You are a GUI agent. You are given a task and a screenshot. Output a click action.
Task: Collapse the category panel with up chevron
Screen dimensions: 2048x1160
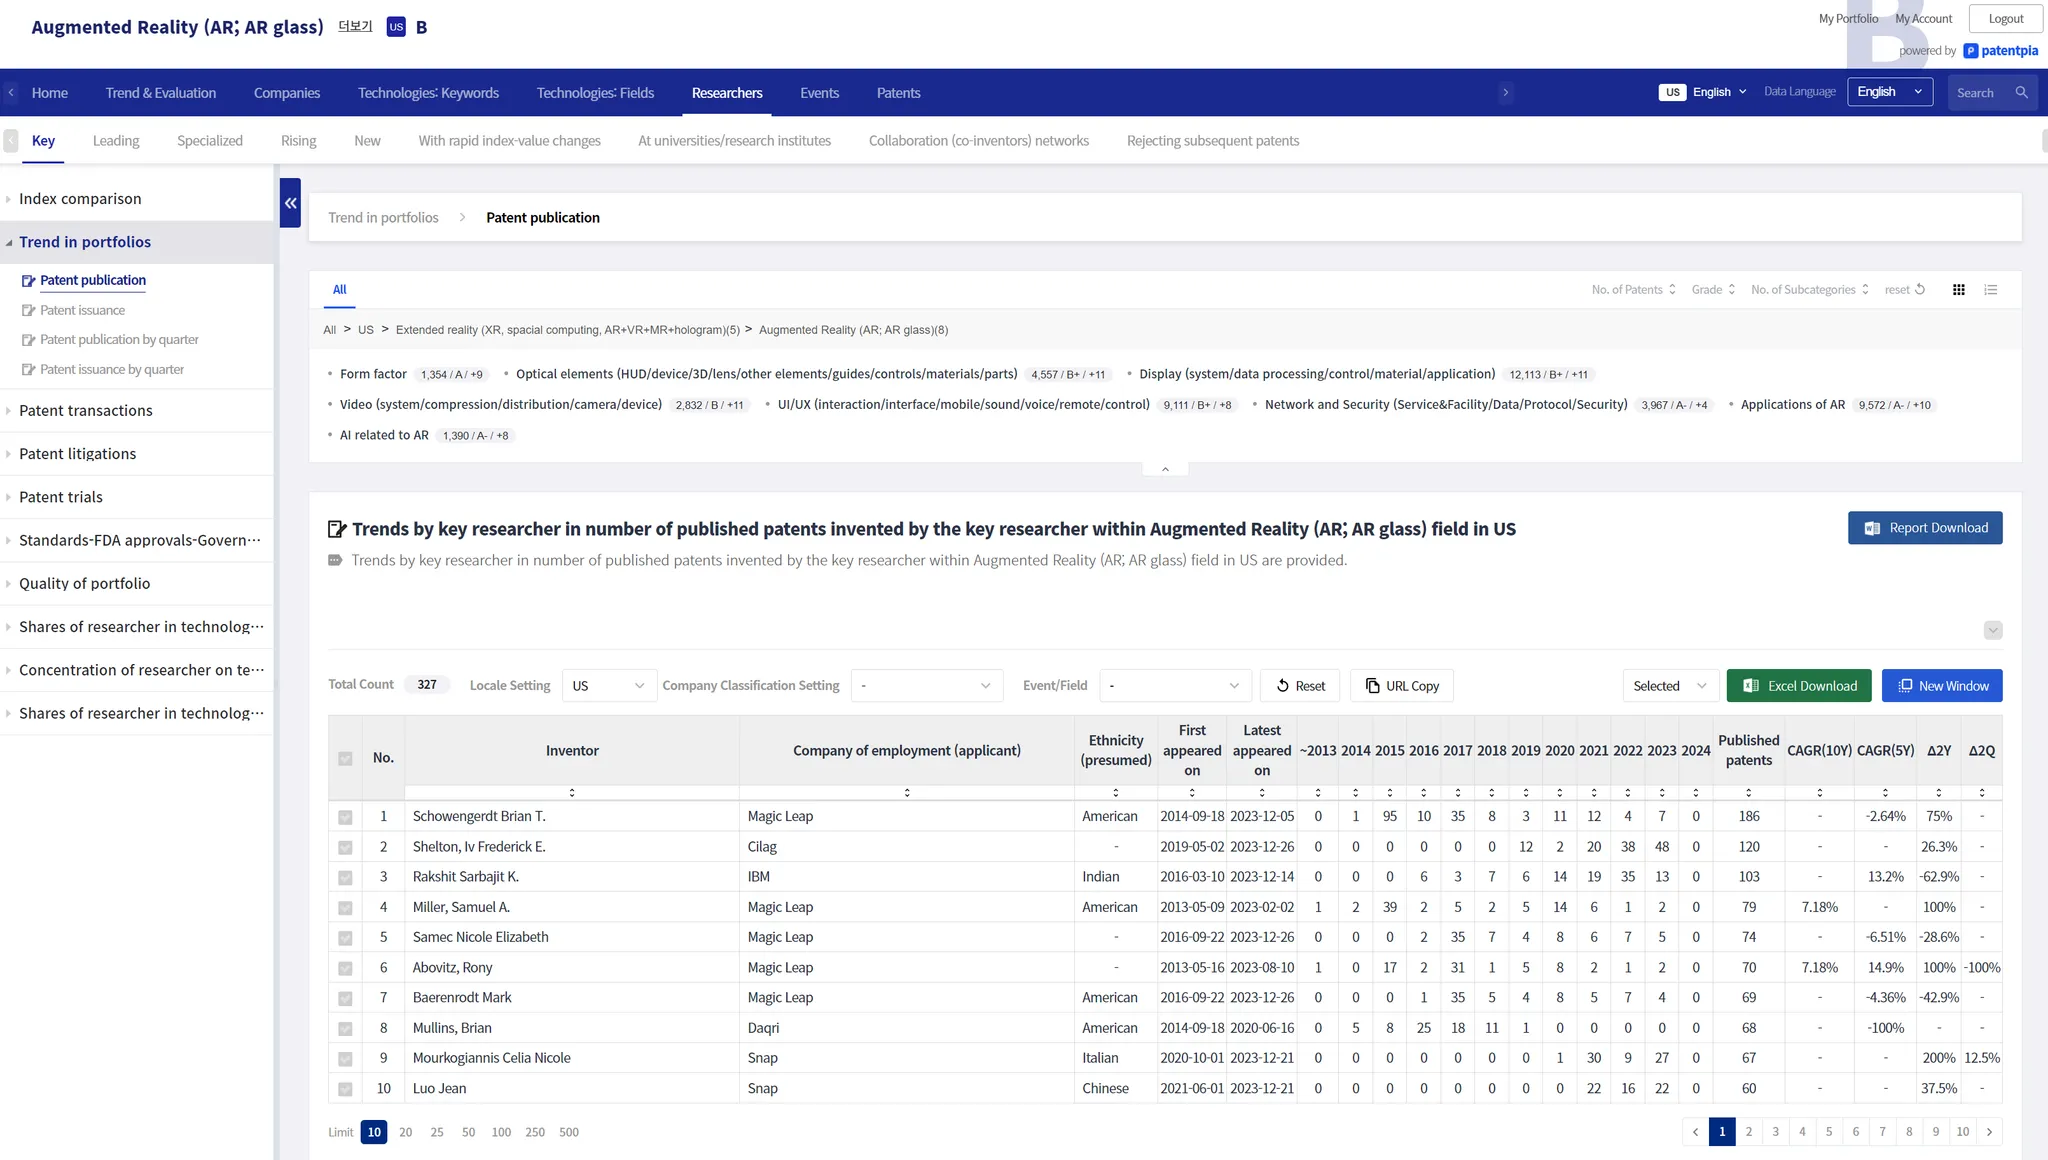click(x=1165, y=469)
